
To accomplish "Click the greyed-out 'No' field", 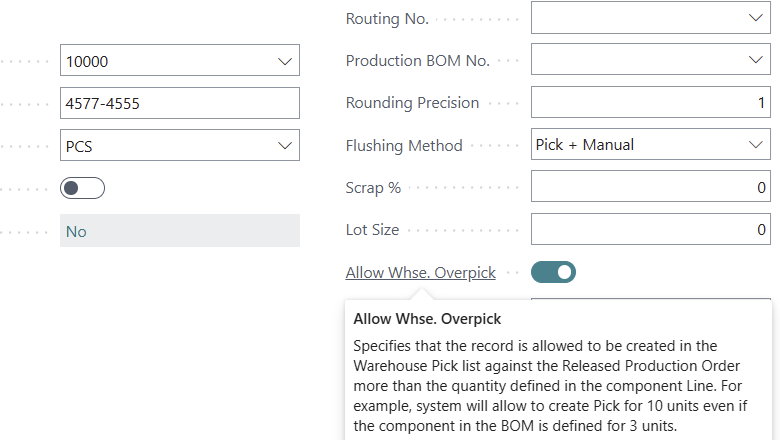I will (x=180, y=231).
